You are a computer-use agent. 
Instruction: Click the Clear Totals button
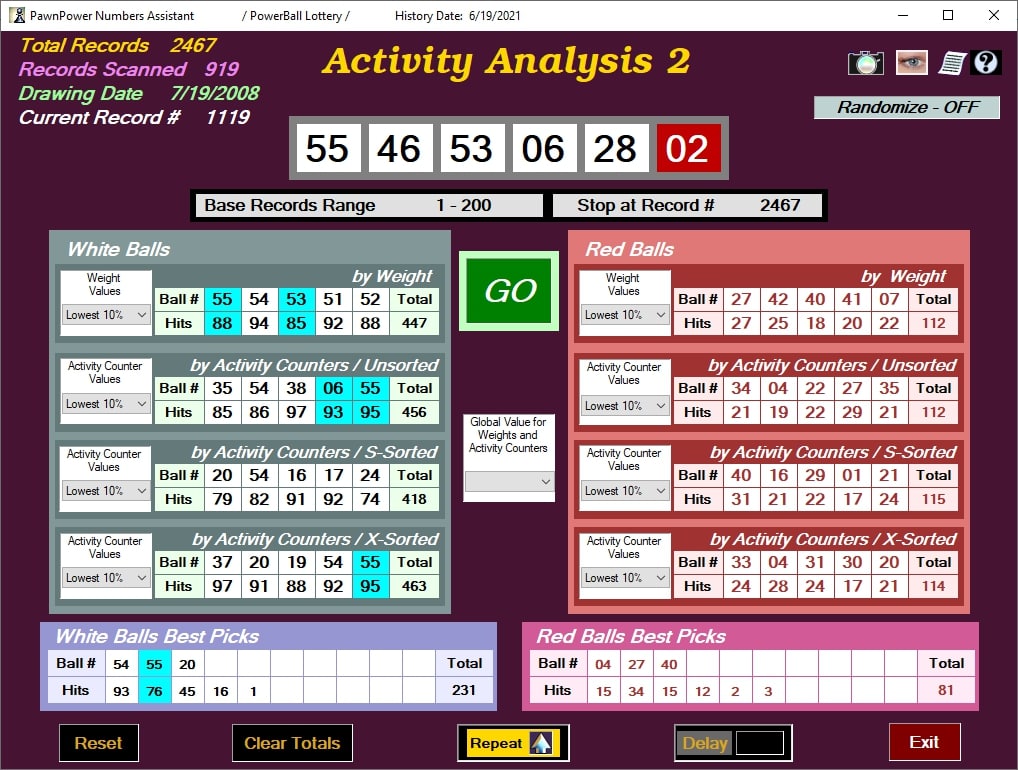coord(292,743)
